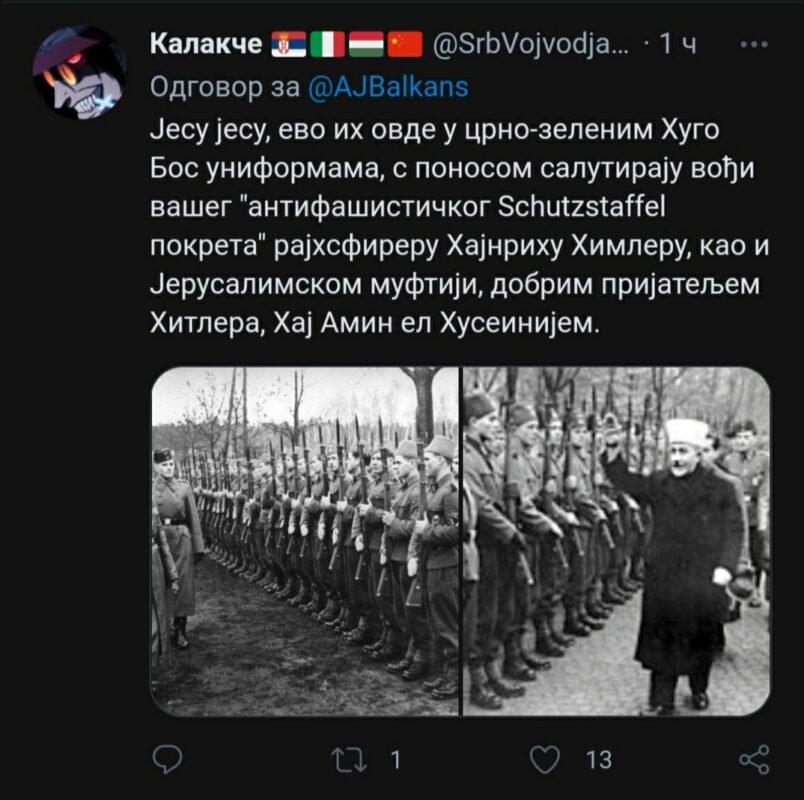
Task: Like the tweet with the heart icon
Action: pos(545,759)
